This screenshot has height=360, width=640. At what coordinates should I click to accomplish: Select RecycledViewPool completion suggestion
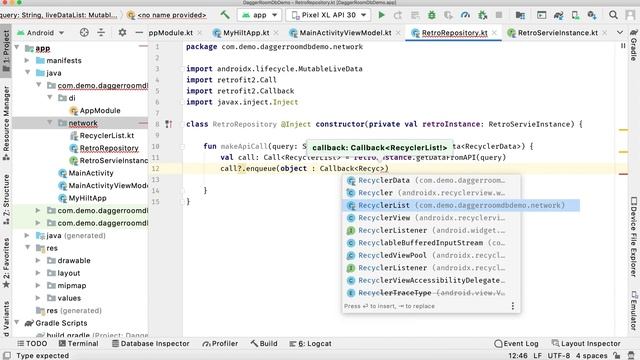coord(431,256)
